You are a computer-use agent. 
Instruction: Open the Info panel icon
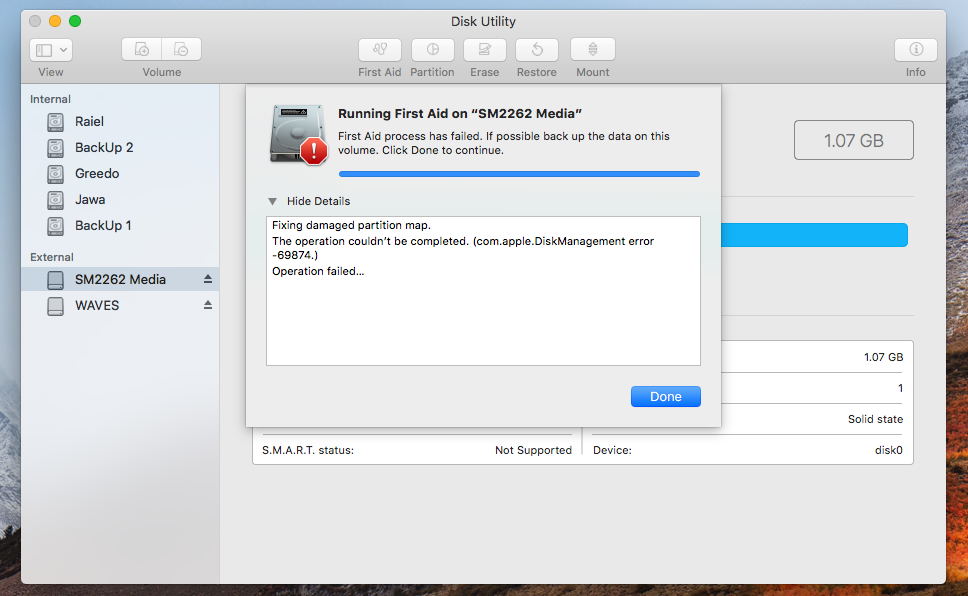[916, 49]
